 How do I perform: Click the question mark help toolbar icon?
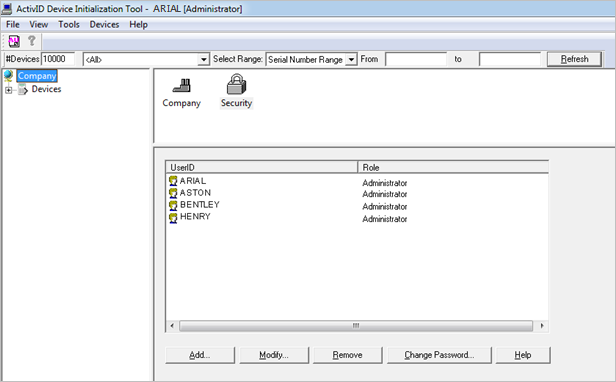(x=32, y=41)
